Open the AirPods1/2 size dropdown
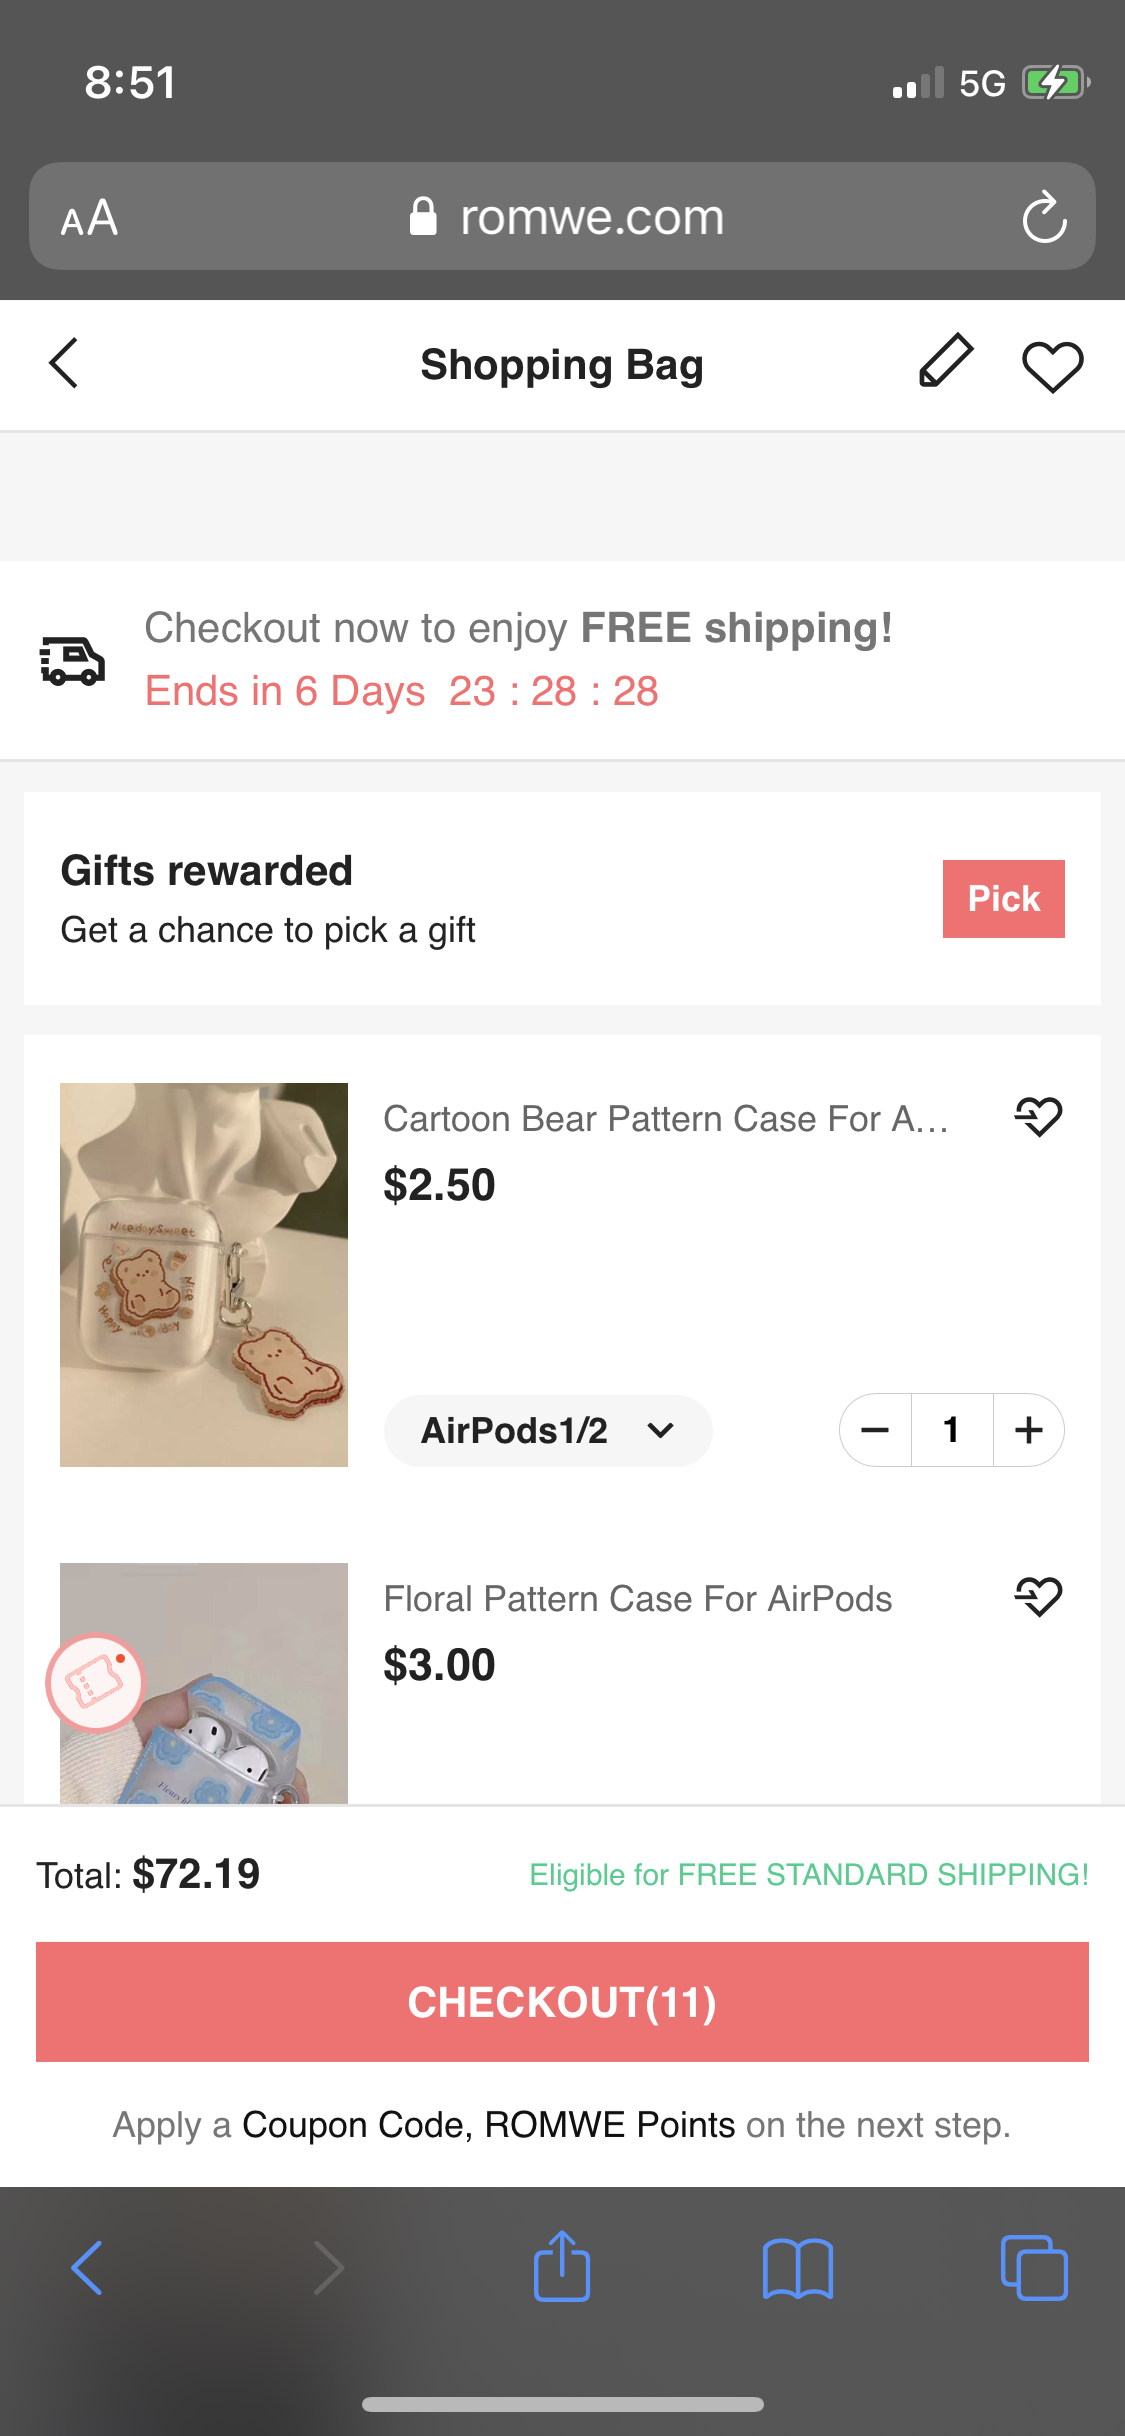Viewport: 1125px width, 2436px height. [x=547, y=1430]
